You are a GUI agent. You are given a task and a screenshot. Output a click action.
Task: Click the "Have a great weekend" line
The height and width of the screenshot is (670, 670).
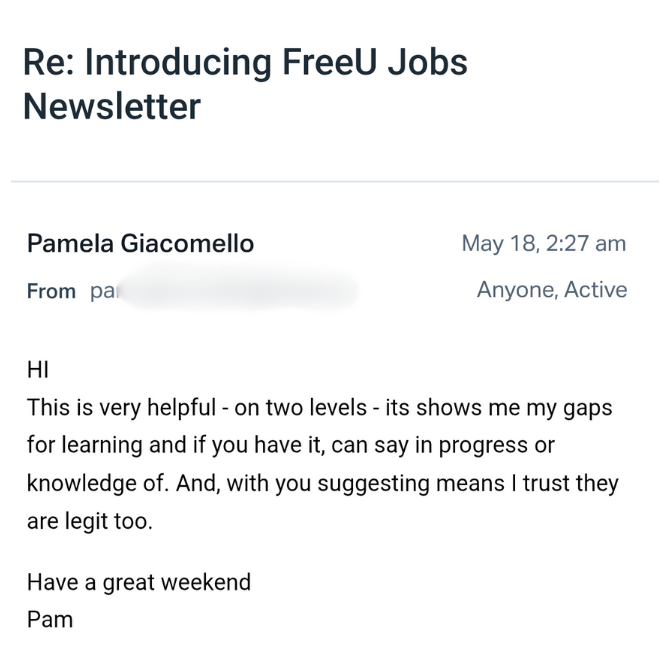point(138,582)
